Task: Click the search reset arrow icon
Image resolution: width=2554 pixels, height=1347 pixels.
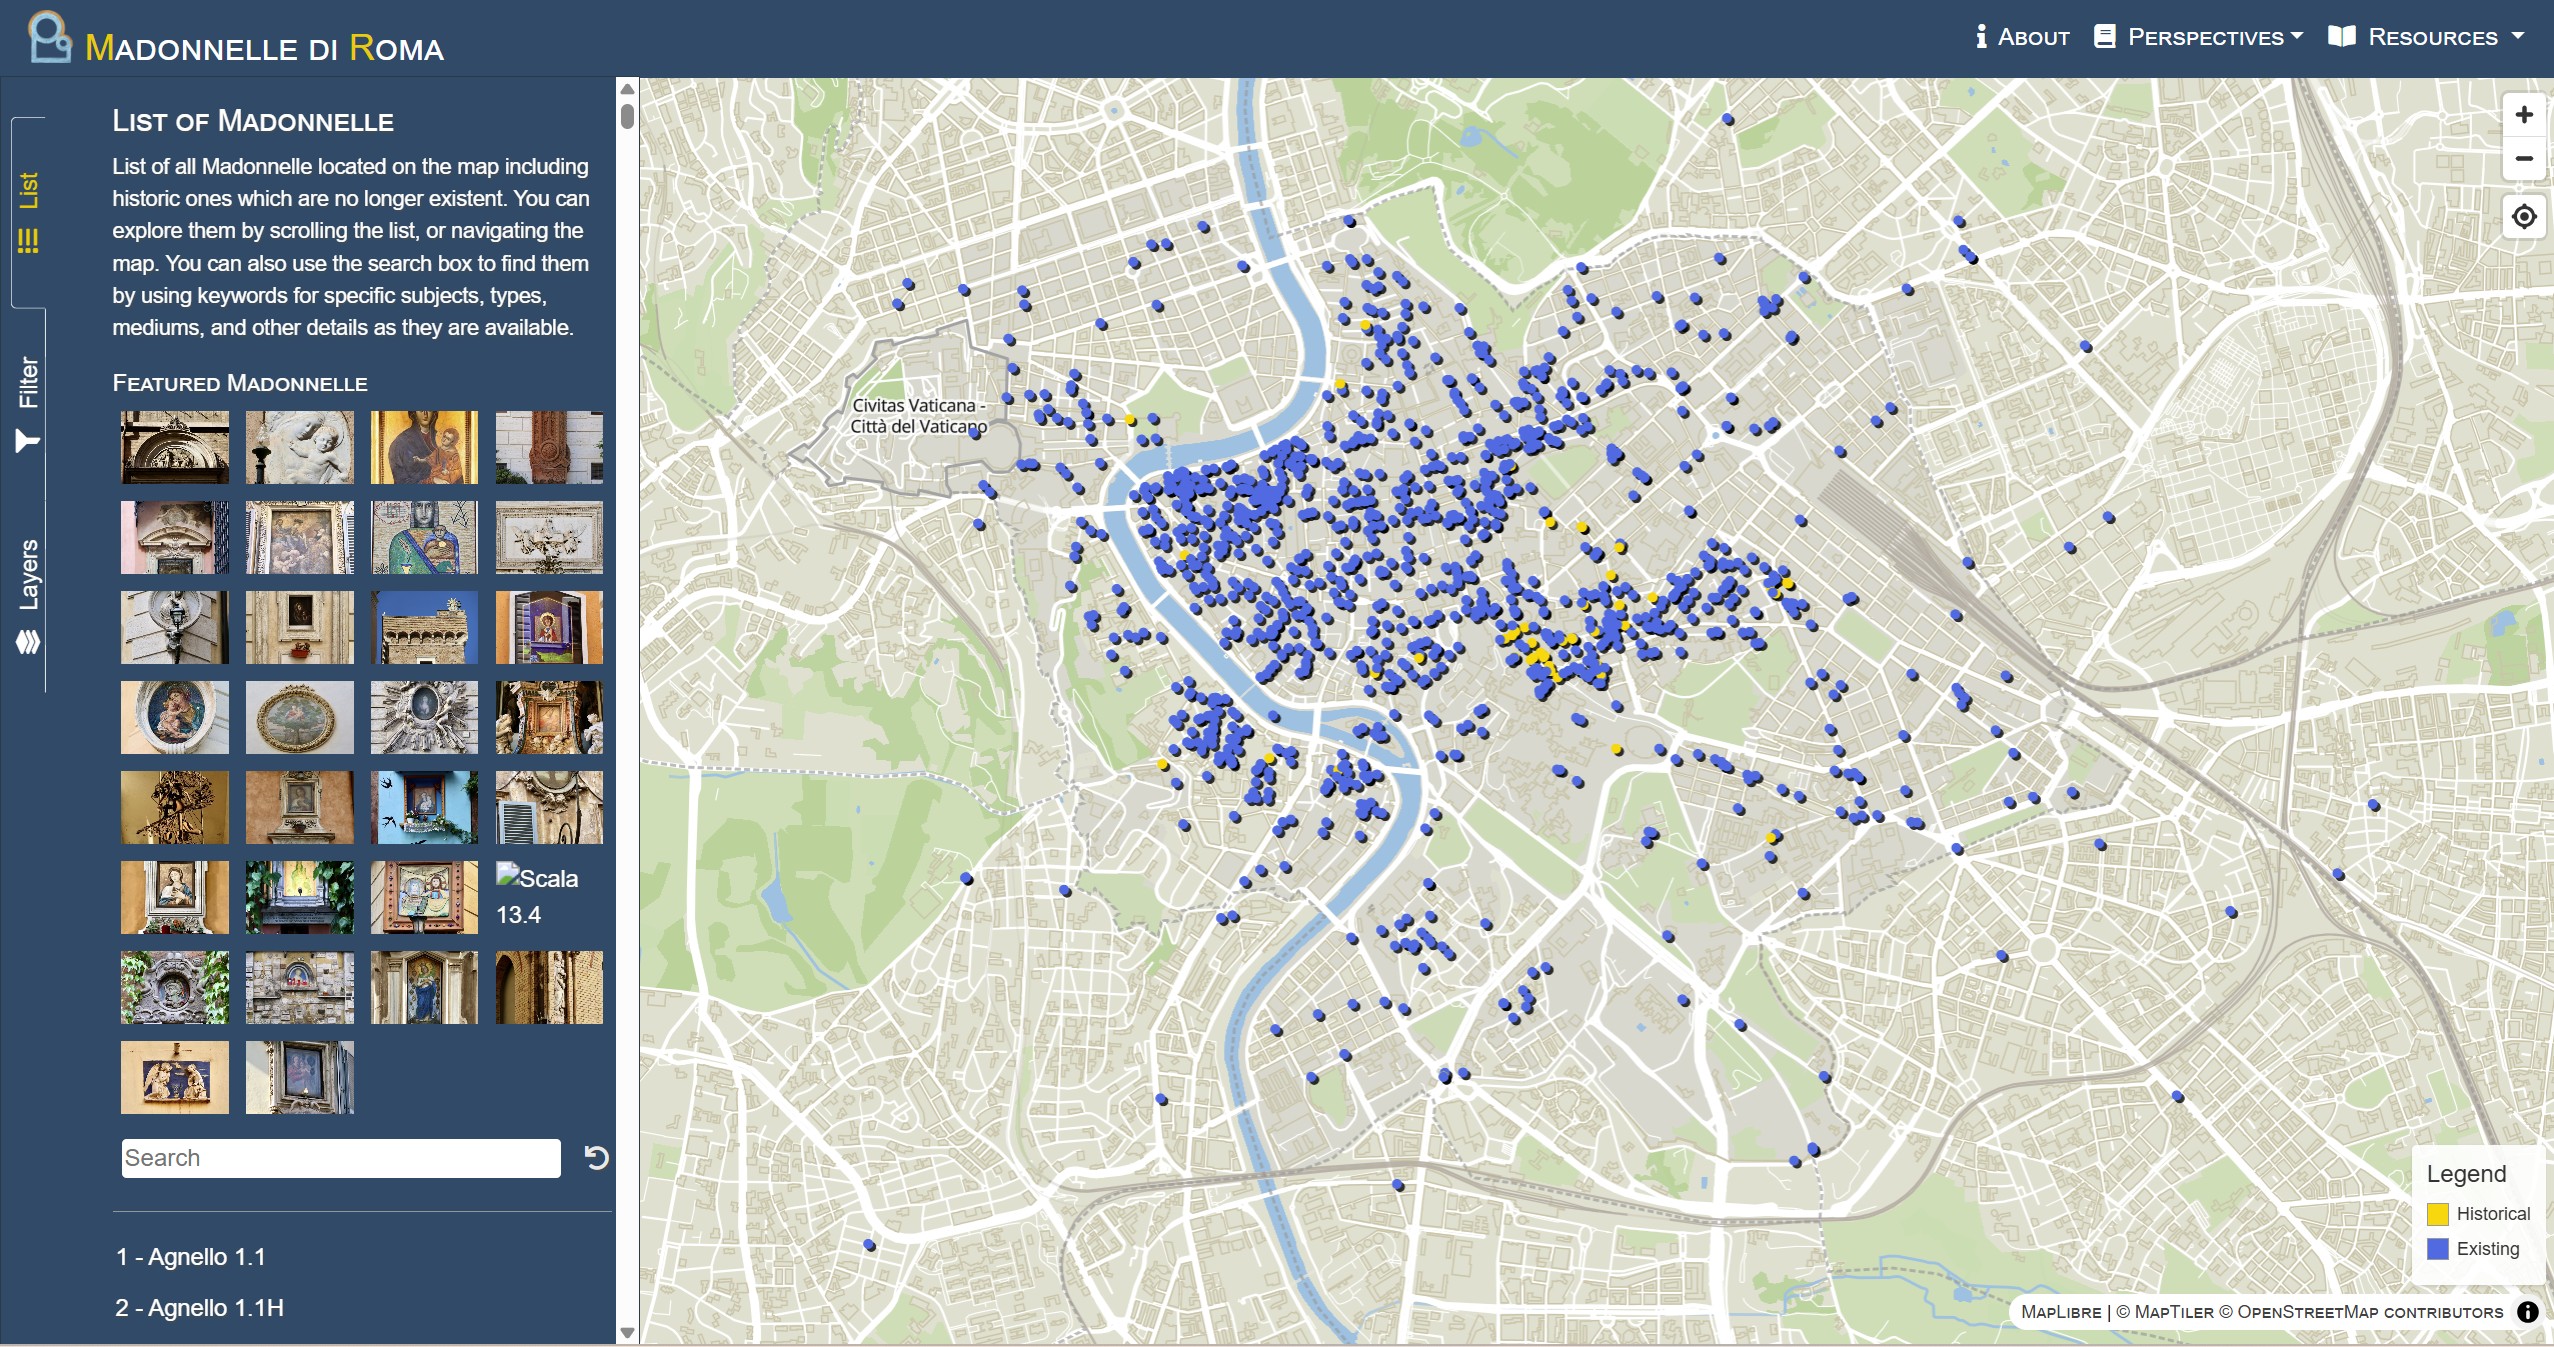Action: [596, 1157]
